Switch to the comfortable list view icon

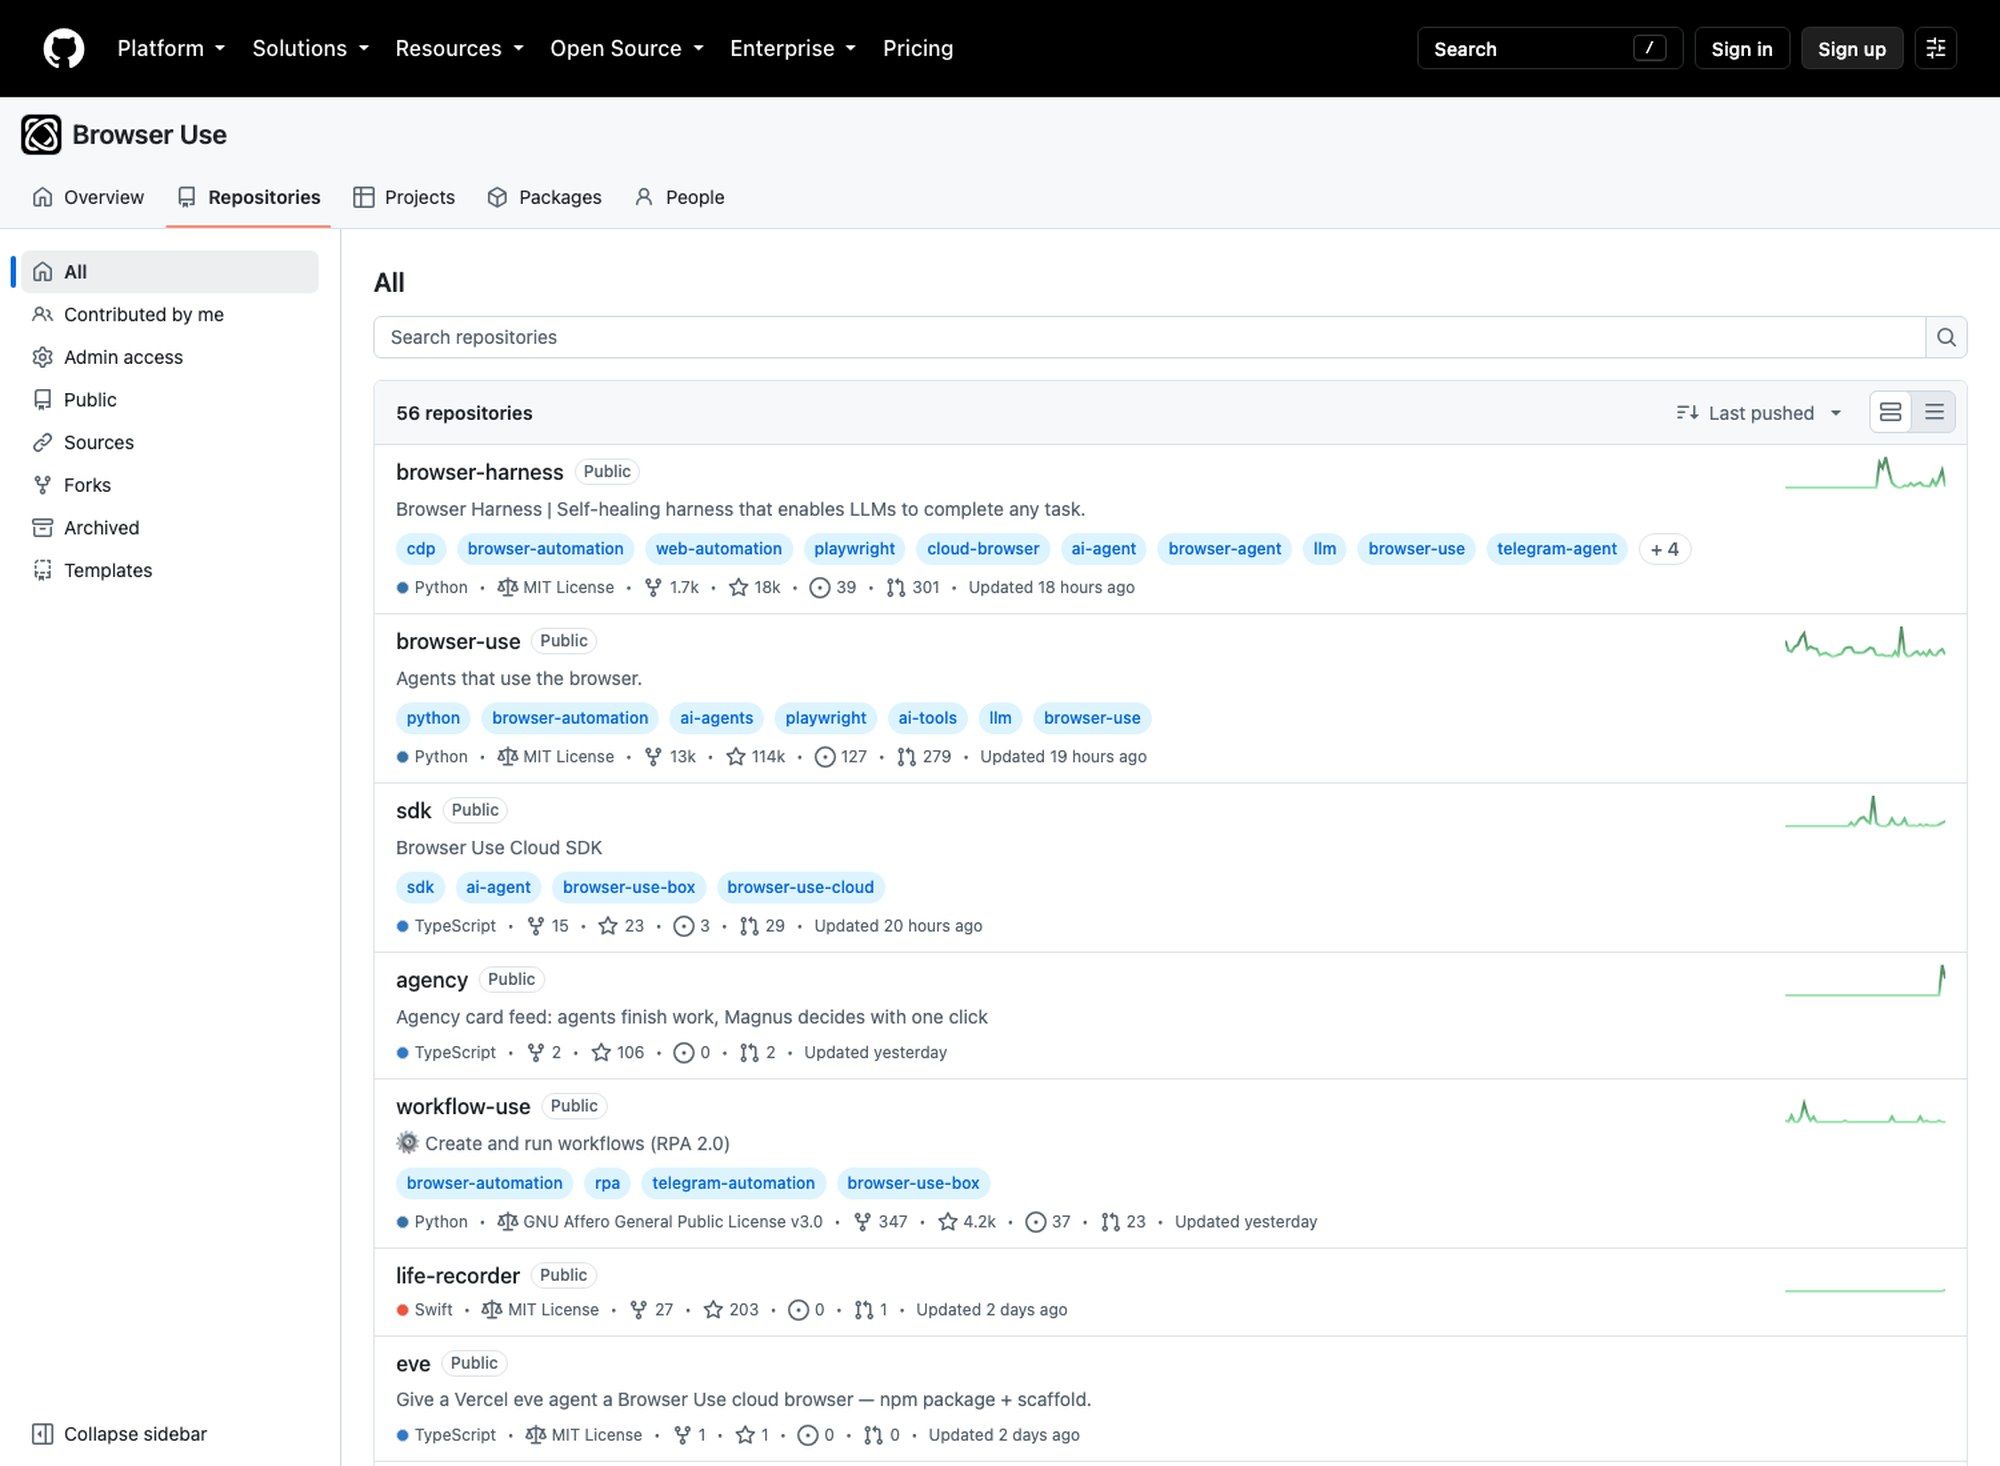(1891, 412)
